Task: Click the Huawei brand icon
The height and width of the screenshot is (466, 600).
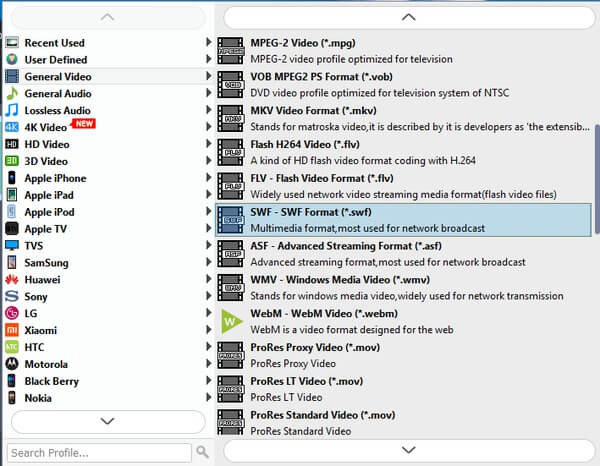Action: [12, 280]
